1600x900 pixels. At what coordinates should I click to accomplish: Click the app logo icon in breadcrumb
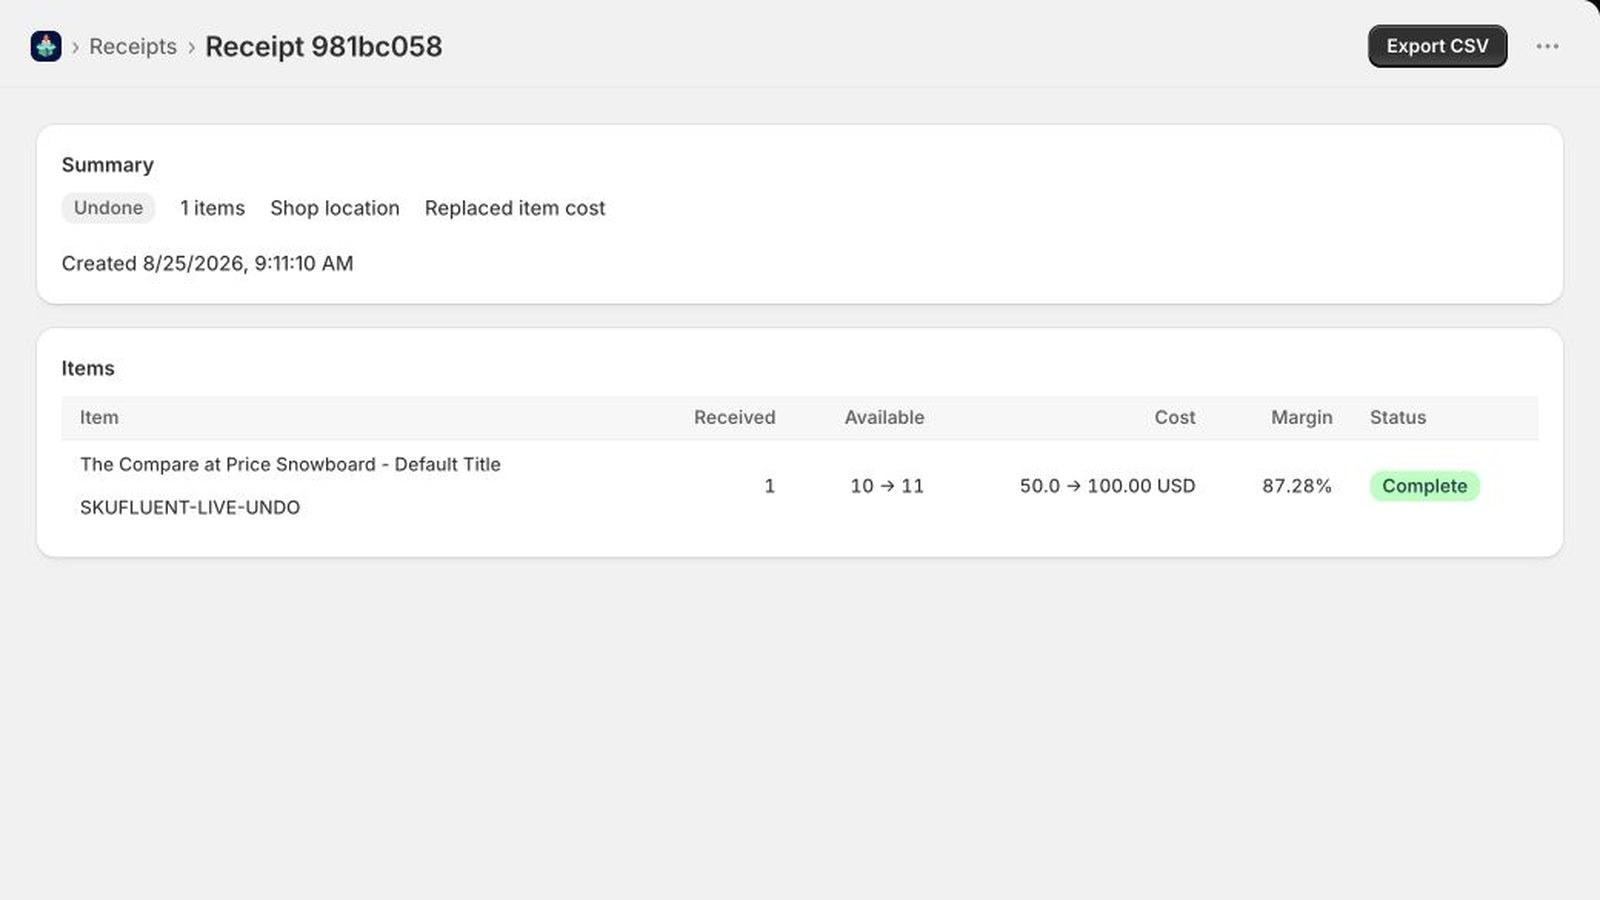(46, 46)
